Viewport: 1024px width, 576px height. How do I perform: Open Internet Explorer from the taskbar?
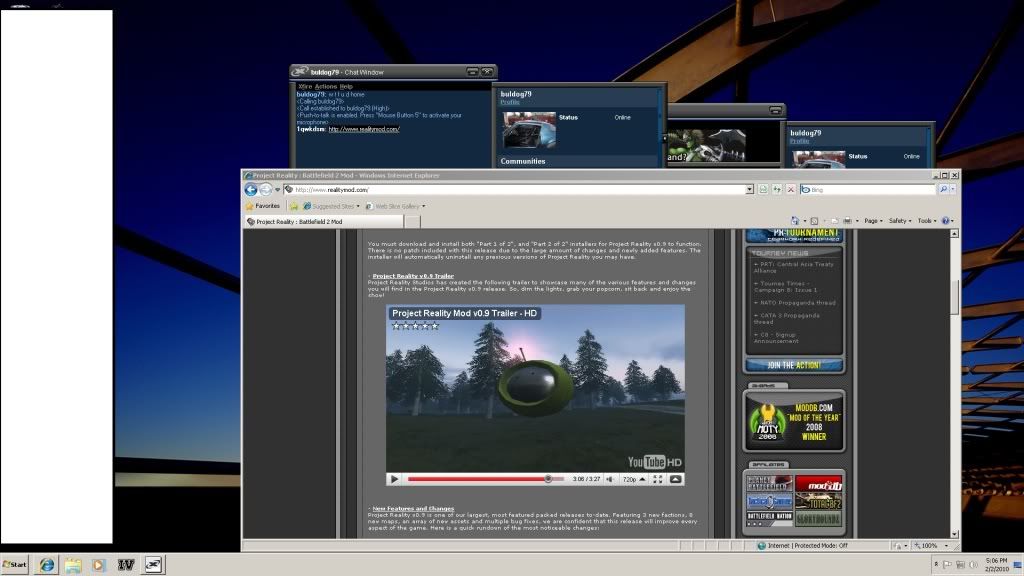pyautogui.click(x=46, y=564)
